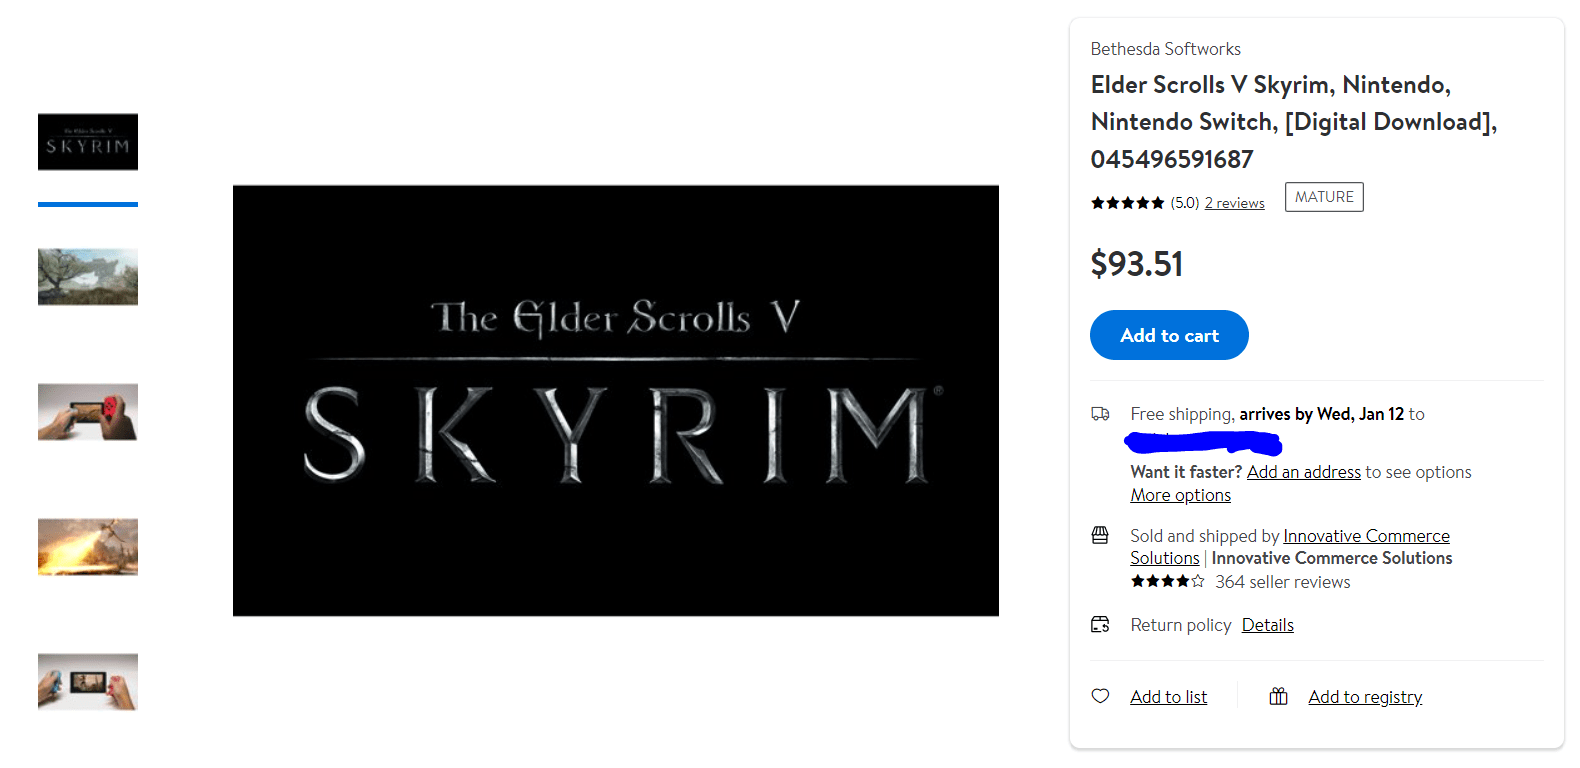The width and height of the screenshot is (1580, 768).
Task: Click the heart icon to save the game
Action: coord(1101,696)
